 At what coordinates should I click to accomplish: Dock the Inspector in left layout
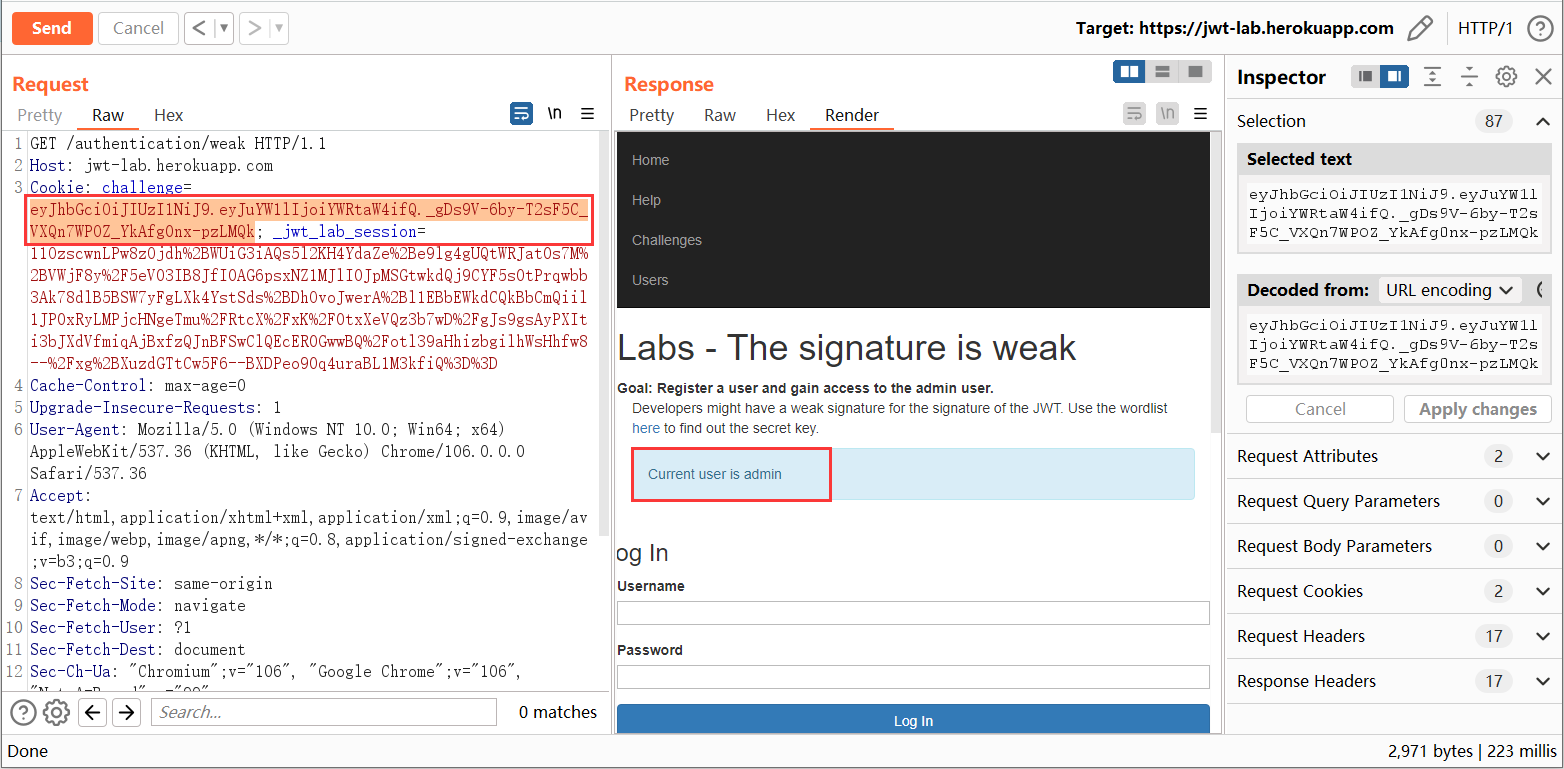coord(1365,77)
